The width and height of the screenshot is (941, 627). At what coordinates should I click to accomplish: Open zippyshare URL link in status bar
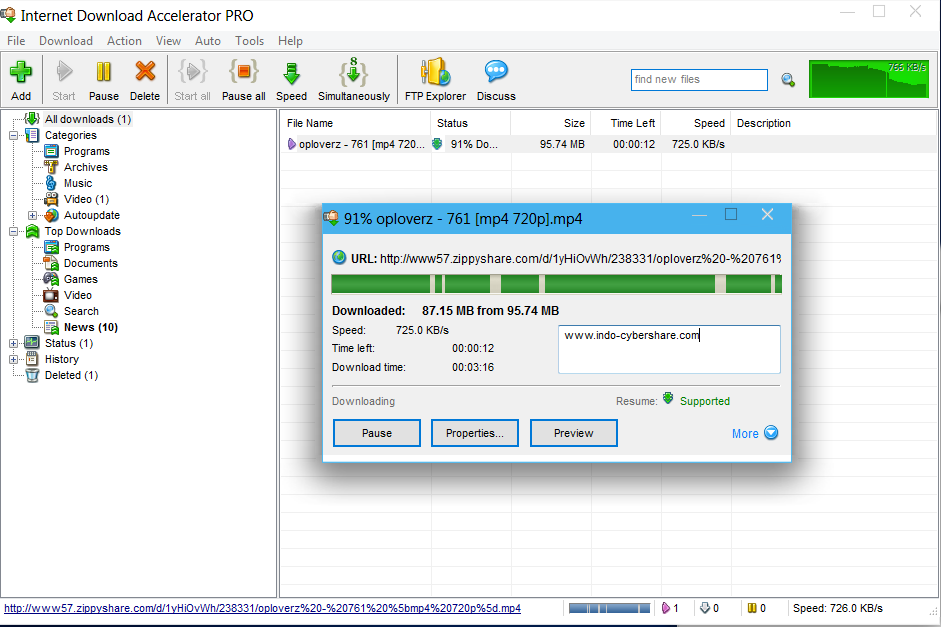click(x=262, y=608)
